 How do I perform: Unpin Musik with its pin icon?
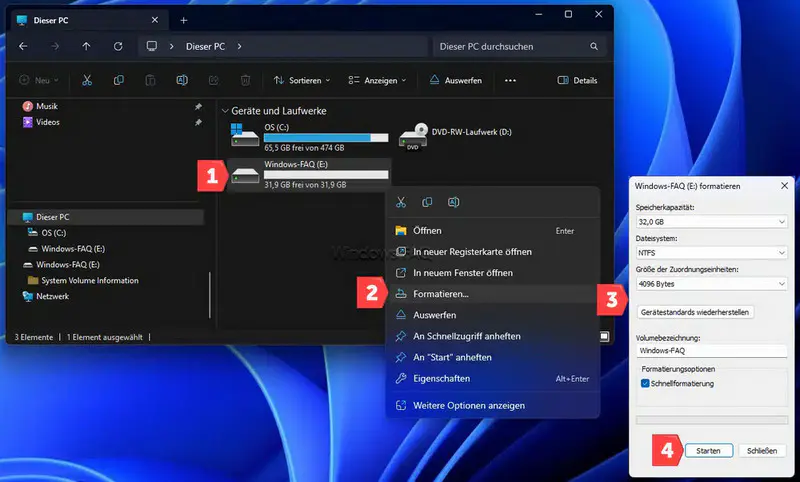point(198,107)
